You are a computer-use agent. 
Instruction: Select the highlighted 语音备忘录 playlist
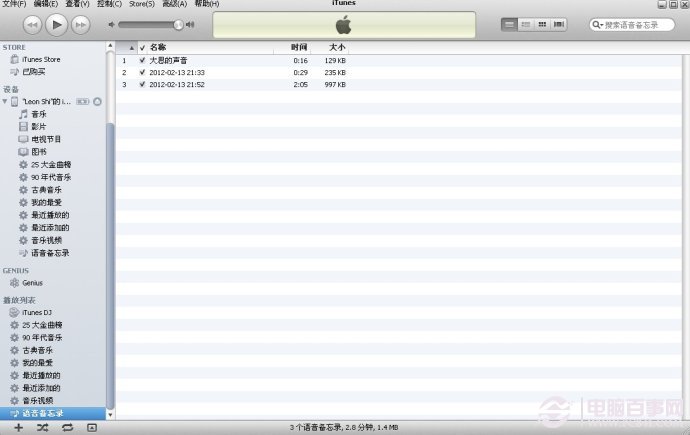click(53, 413)
